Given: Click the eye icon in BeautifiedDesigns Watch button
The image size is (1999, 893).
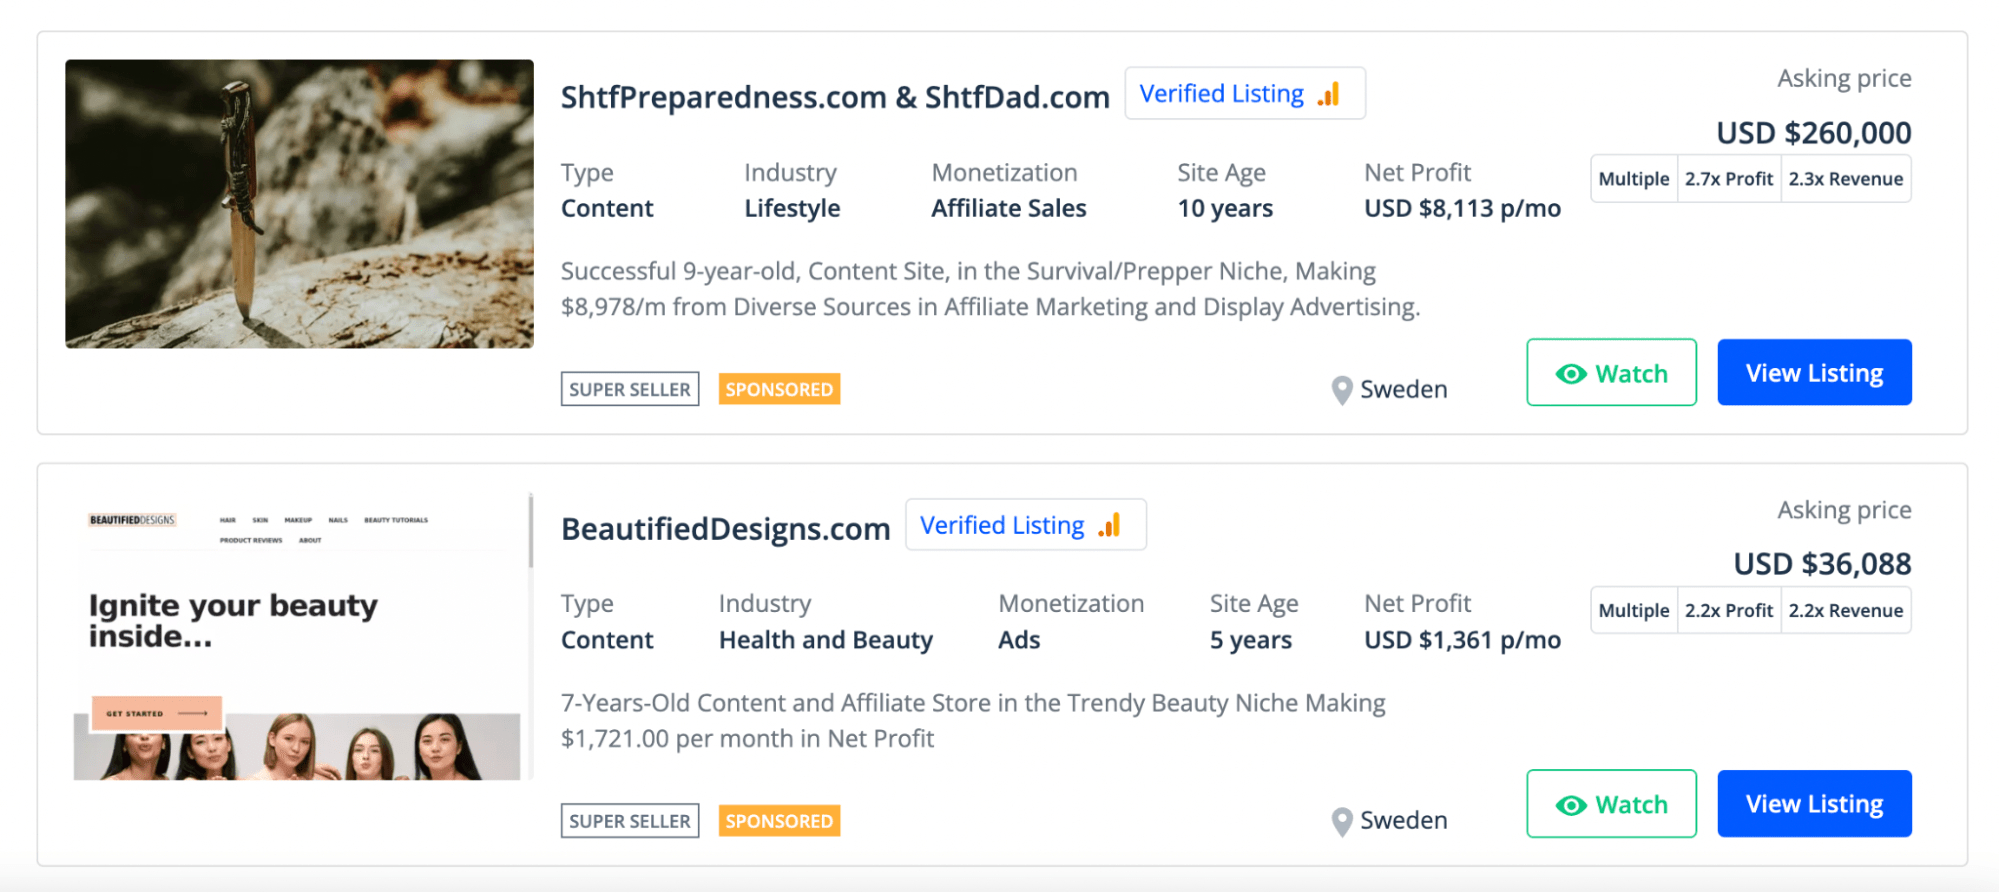Looking at the screenshot, I should click(1570, 803).
